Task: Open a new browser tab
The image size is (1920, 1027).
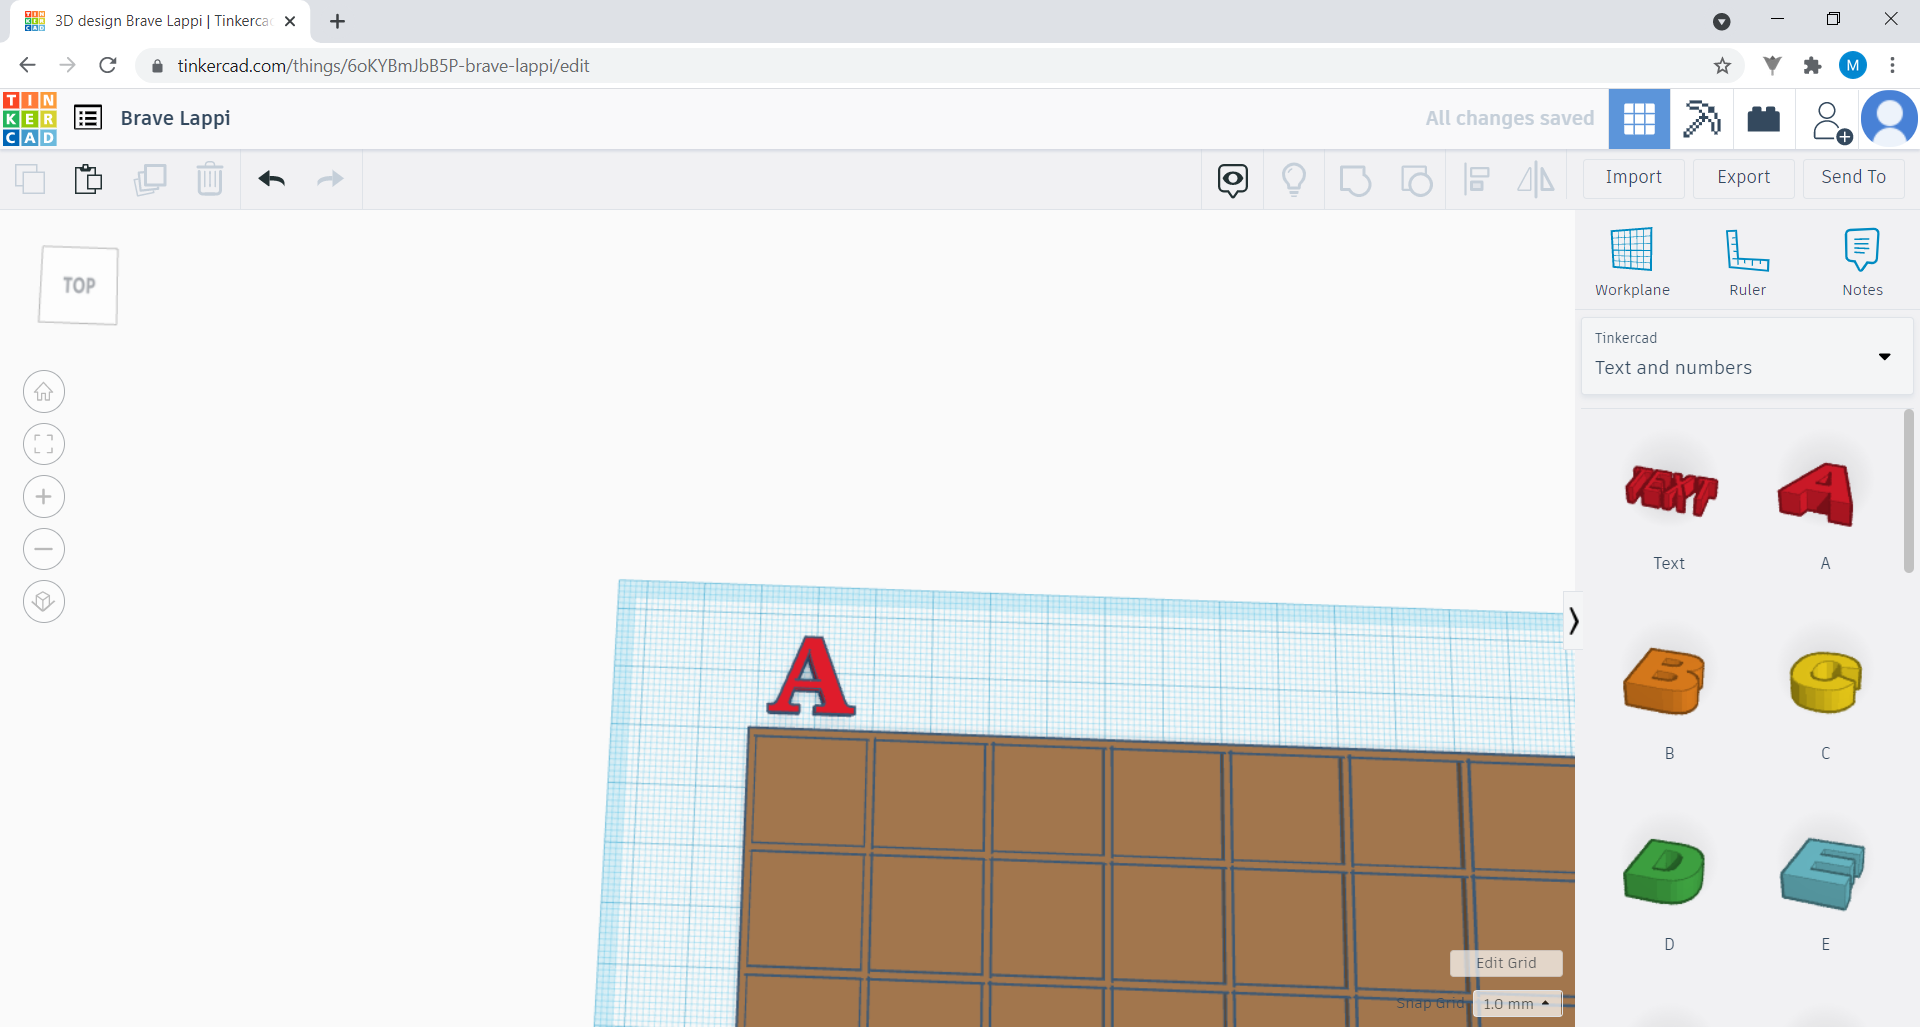Action: tap(338, 21)
